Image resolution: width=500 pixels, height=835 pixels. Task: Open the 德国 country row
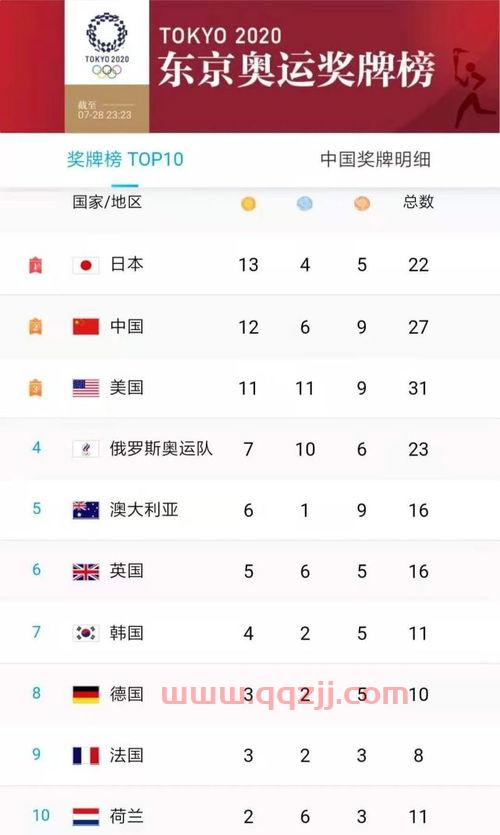[x=250, y=694]
